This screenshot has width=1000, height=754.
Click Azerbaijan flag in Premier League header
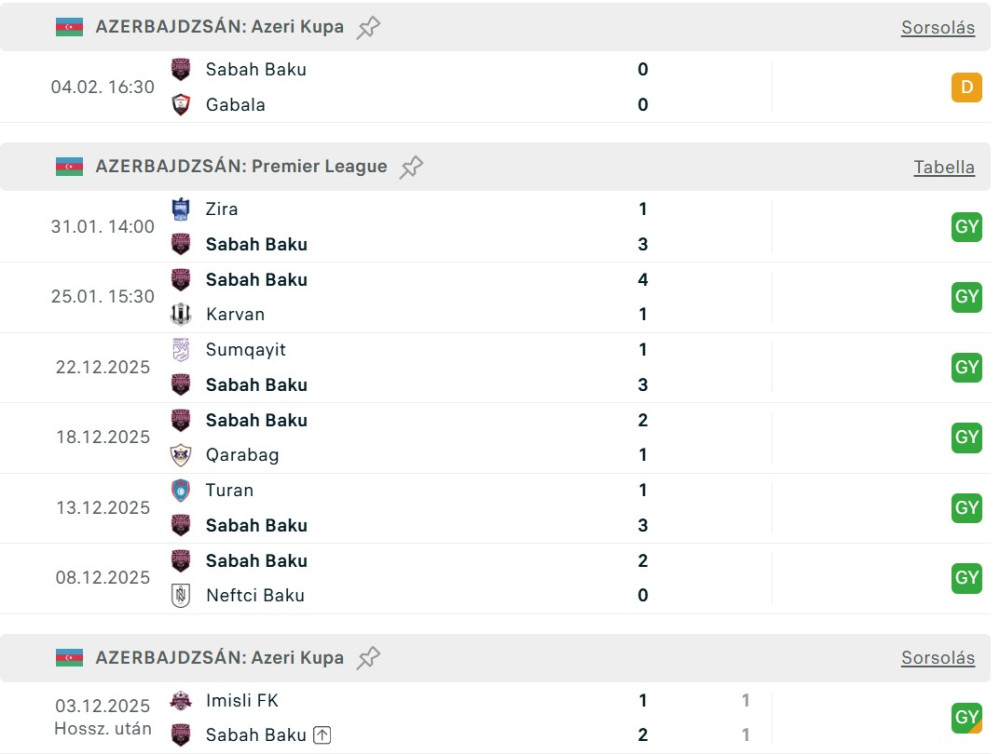[69, 167]
